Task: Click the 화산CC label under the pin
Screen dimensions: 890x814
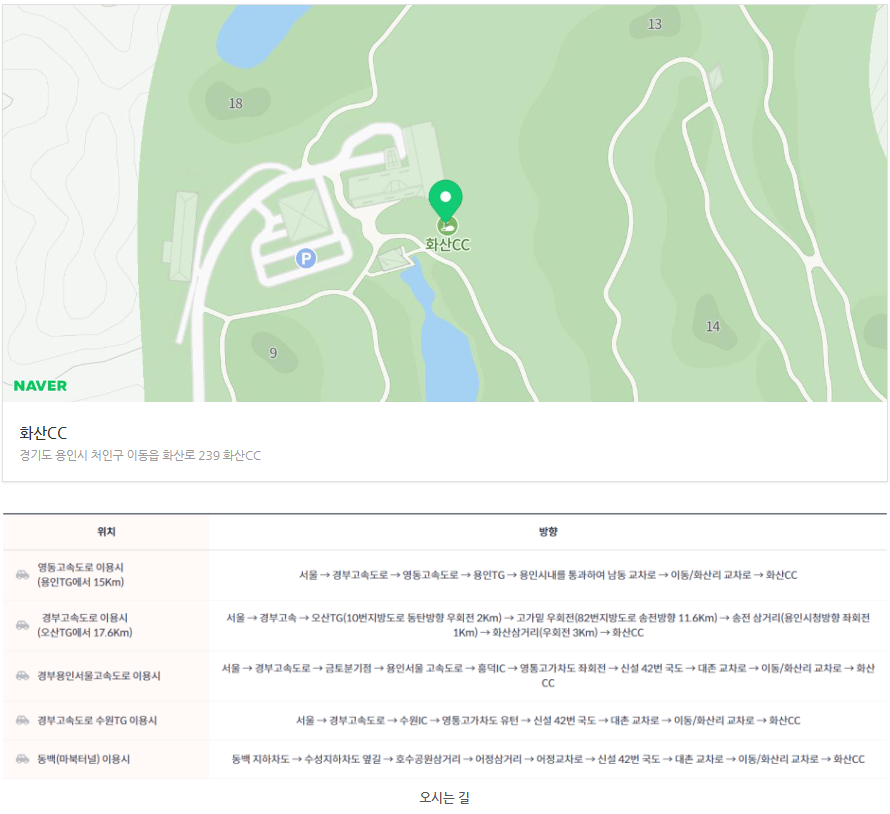Action: [447, 245]
